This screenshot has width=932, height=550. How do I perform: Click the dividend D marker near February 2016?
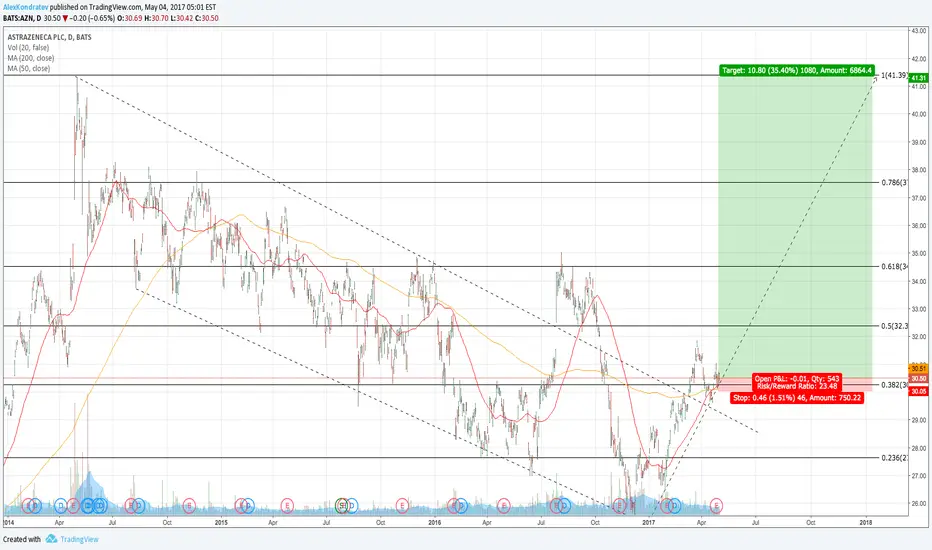[x=461, y=506]
